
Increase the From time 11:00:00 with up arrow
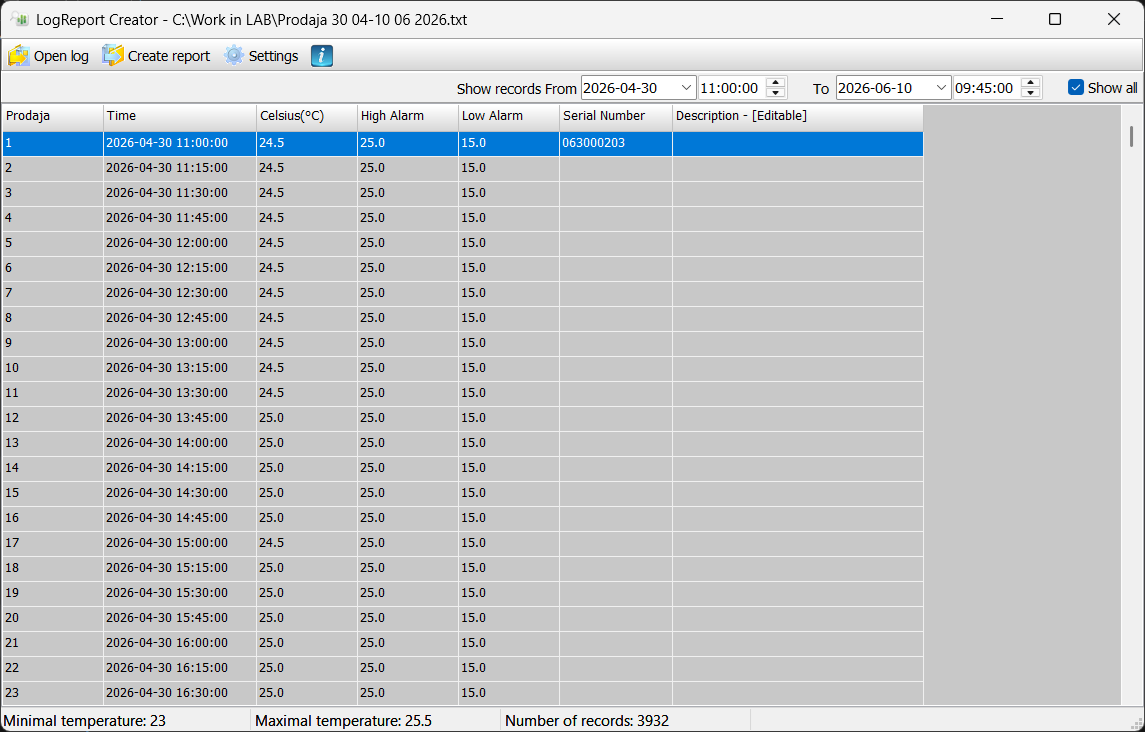tap(776, 83)
